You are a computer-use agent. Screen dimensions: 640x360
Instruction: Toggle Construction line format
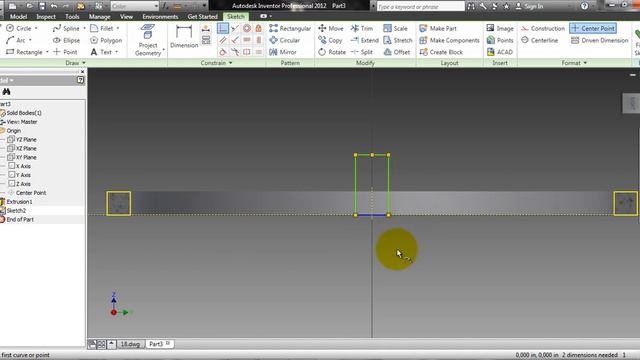pos(543,28)
